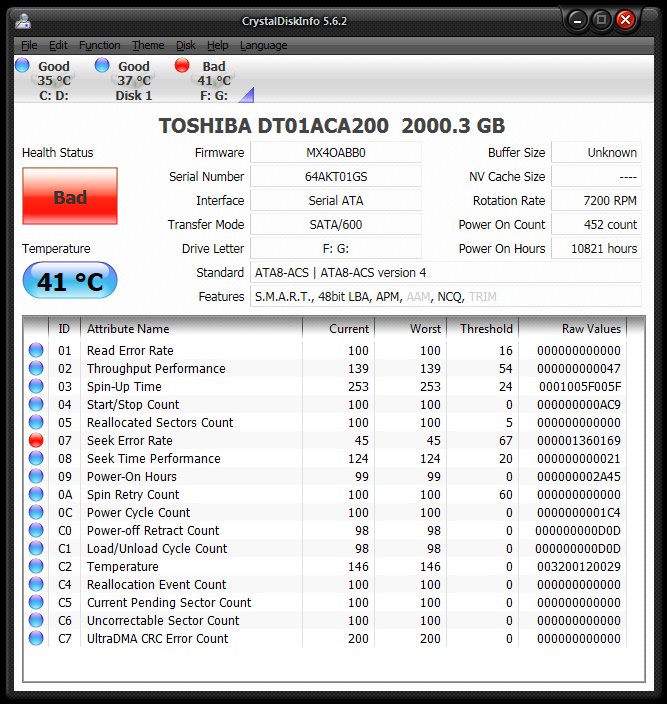The height and width of the screenshot is (704, 667).
Task: Click blue Good orb for C: D: disk
Action: point(22,66)
